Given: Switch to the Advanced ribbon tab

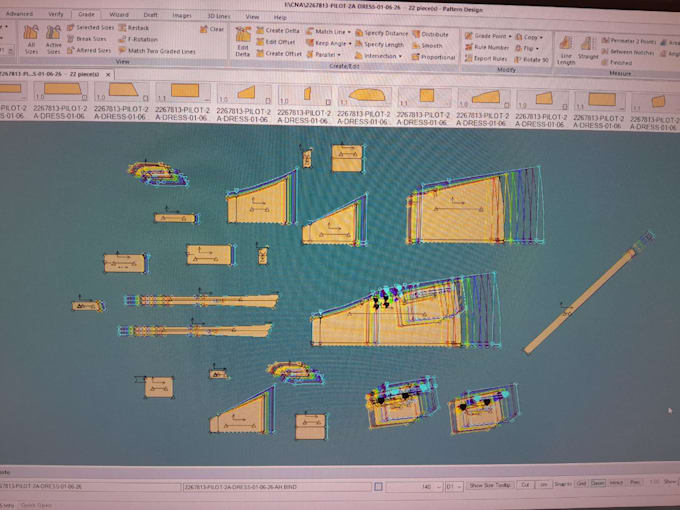Looking at the screenshot, I should [20, 14].
